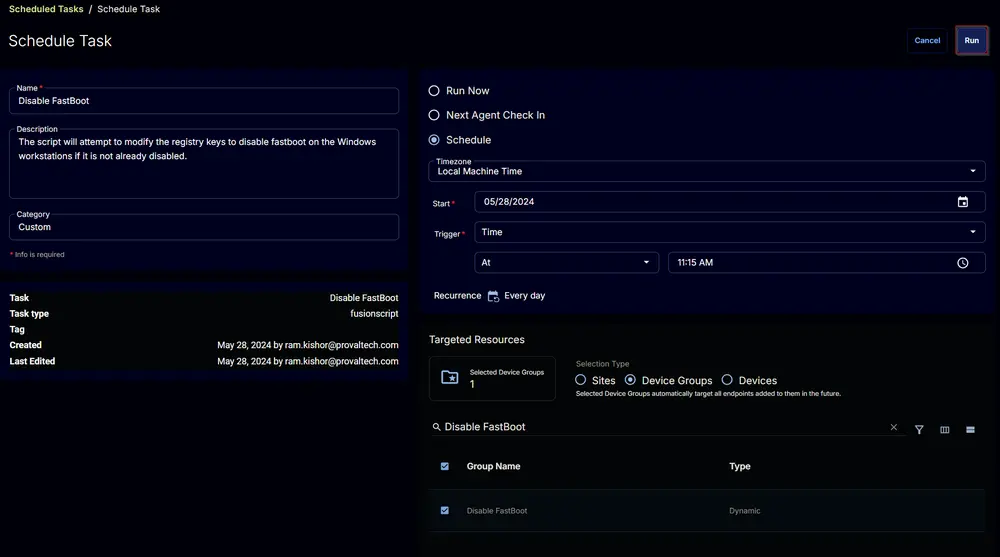Image resolution: width=1000 pixels, height=557 pixels.
Task: Uncheck the Disable FastBoot group row
Action: tap(445, 510)
